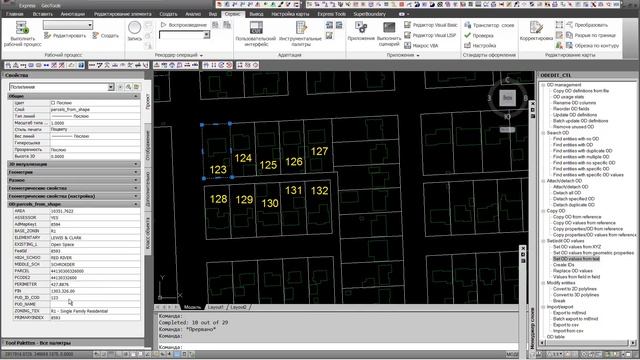Switch to the Аннотации ribbon tab

(x=73, y=14)
